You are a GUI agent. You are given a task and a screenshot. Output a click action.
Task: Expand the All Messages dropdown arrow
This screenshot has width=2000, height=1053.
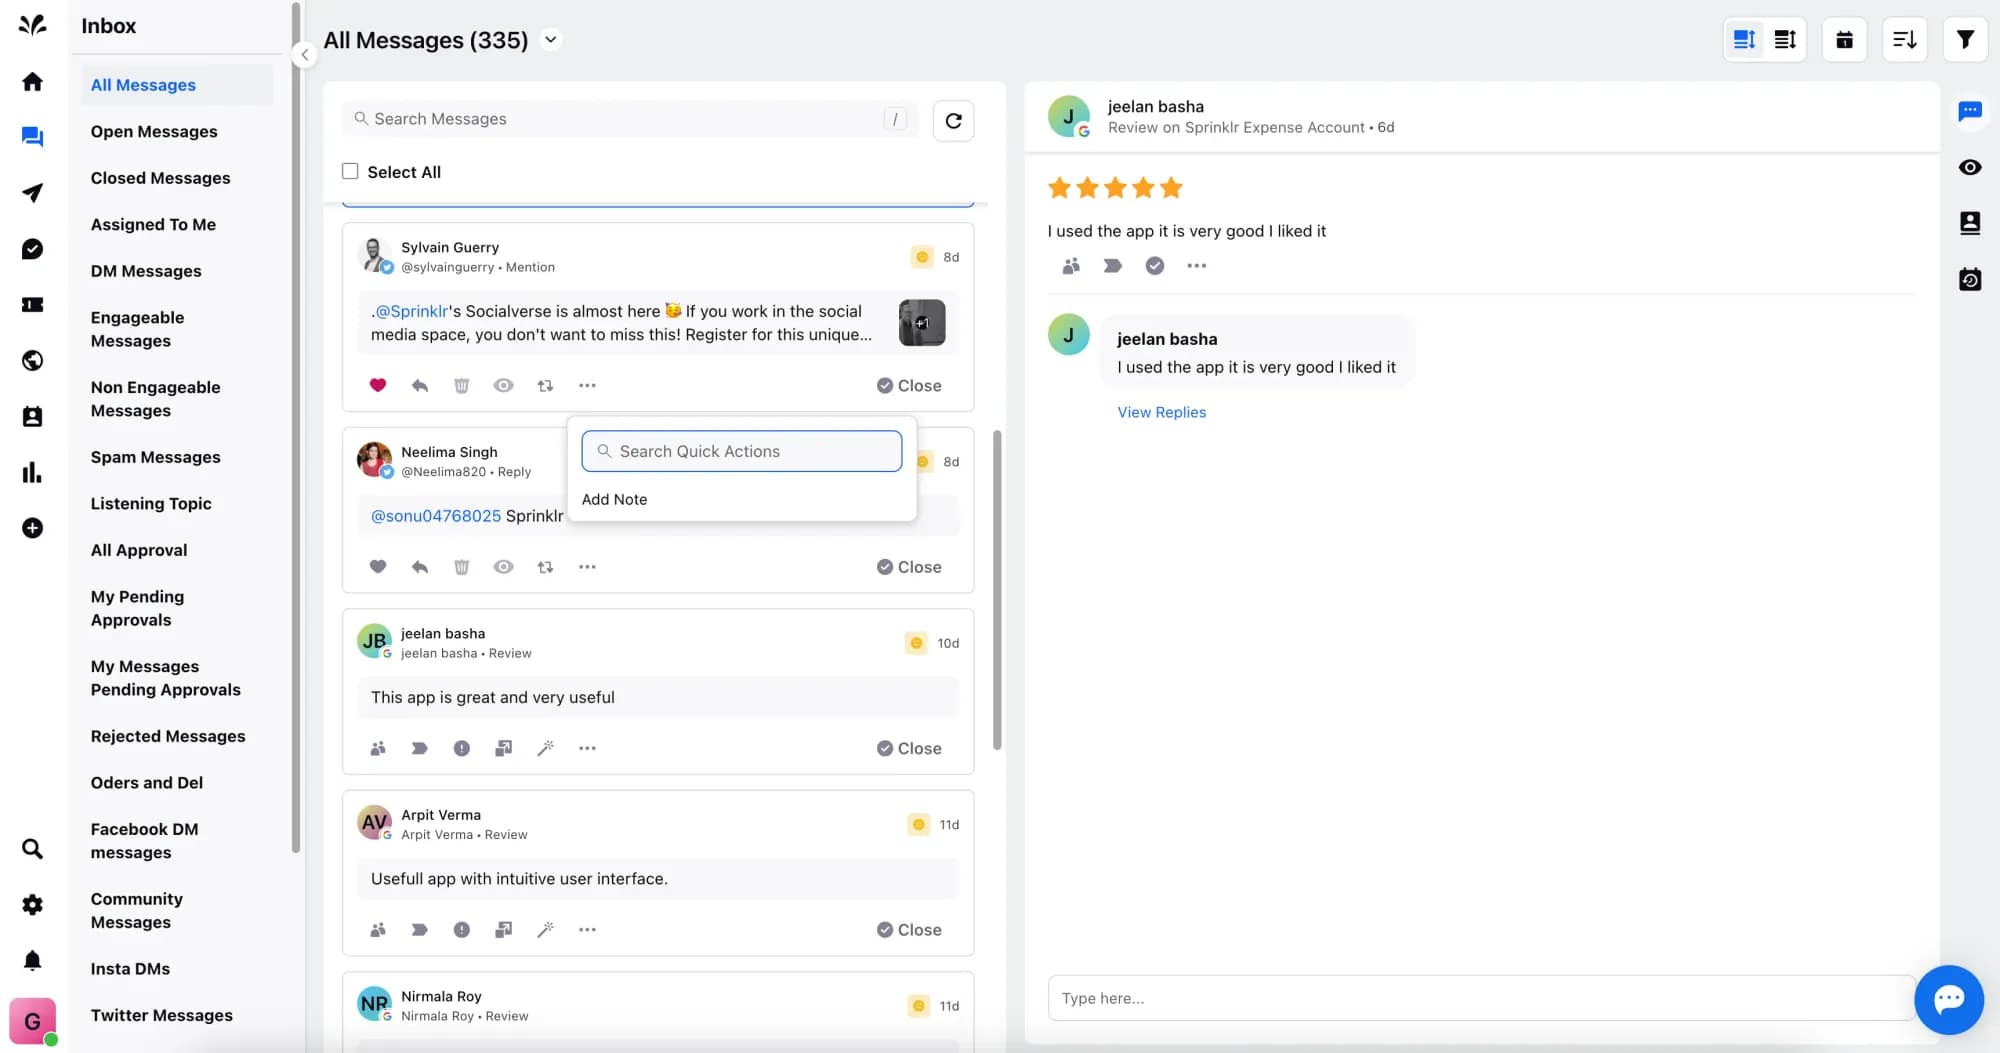[x=550, y=40]
